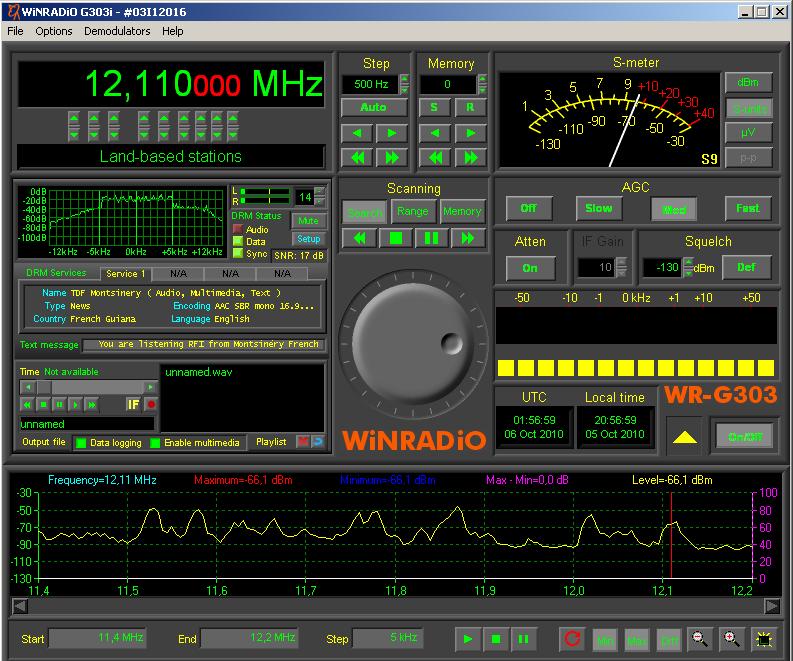Stop the spectrum sweep
This screenshot has width=793, height=661.
pos(496,639)
